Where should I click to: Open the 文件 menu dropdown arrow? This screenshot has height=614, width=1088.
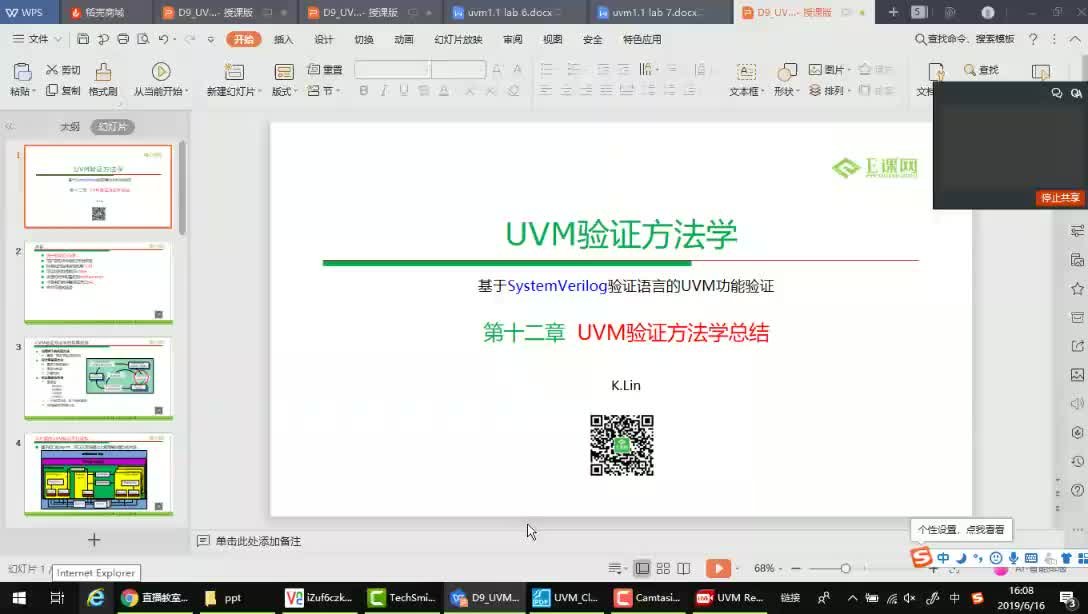58,40
